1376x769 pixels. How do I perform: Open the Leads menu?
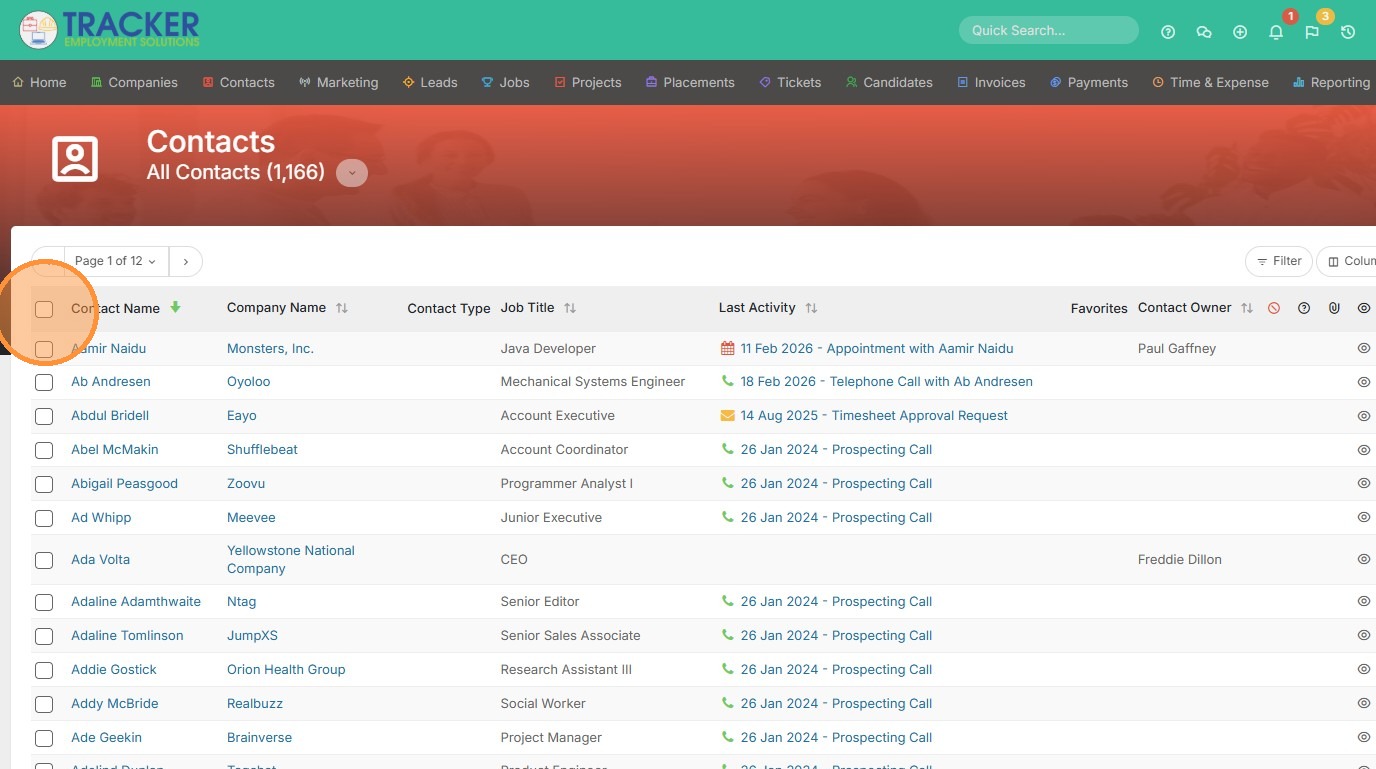pyautogui.click(x=430, y=82)
